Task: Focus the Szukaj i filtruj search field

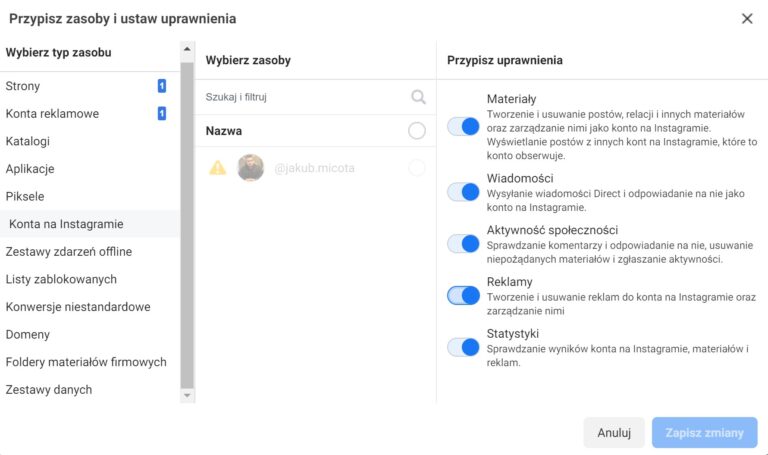Action: click(x=304, y=97)
